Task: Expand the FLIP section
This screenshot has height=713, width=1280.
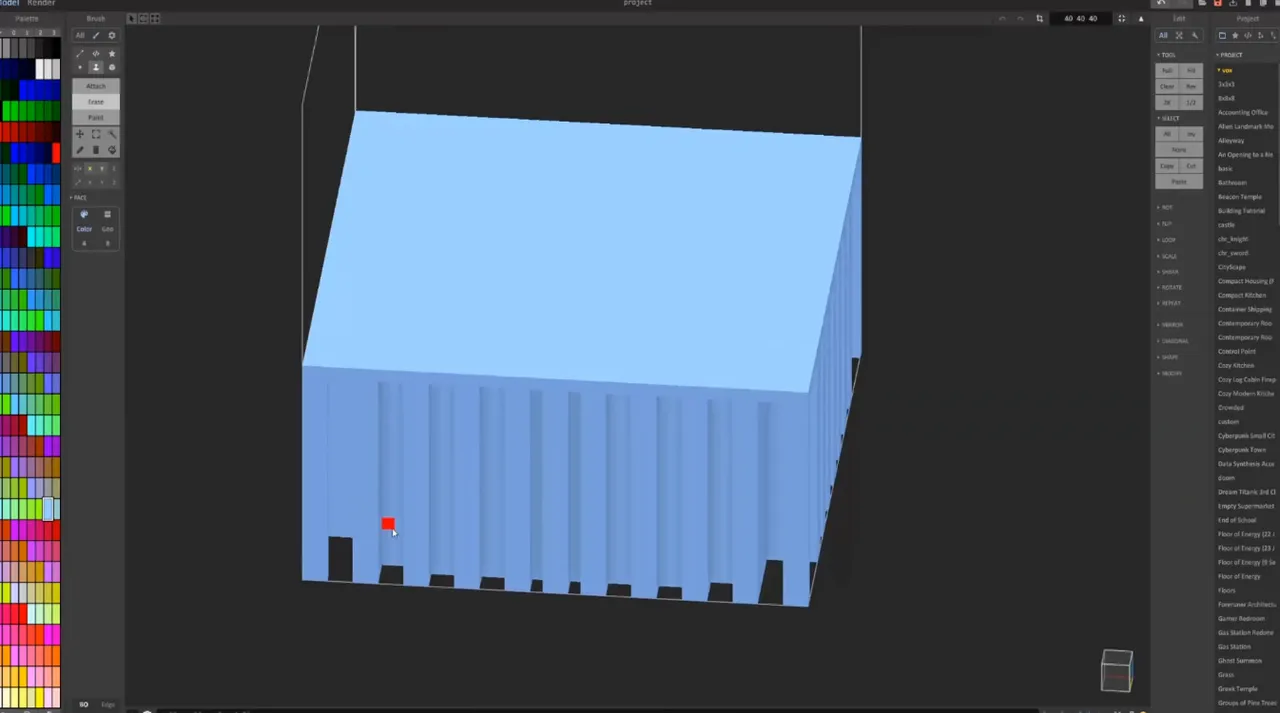Action: (1165, 223)
